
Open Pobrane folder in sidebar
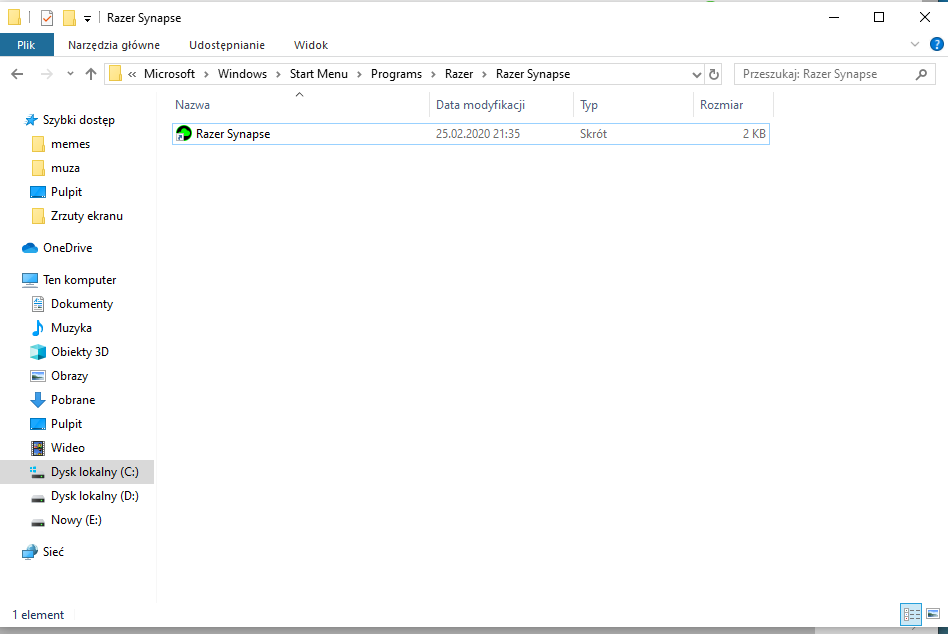pos(73,399)
